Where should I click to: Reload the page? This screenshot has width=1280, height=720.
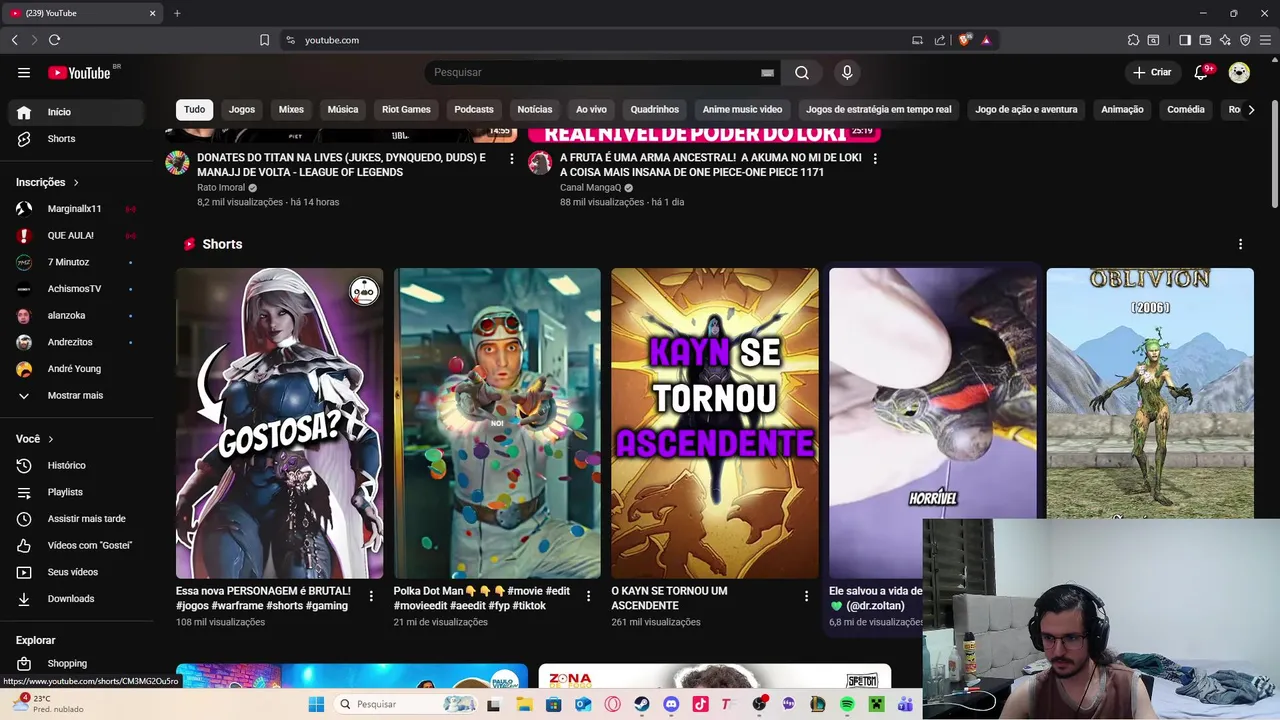pyautogui.click(x=54, y=40)
